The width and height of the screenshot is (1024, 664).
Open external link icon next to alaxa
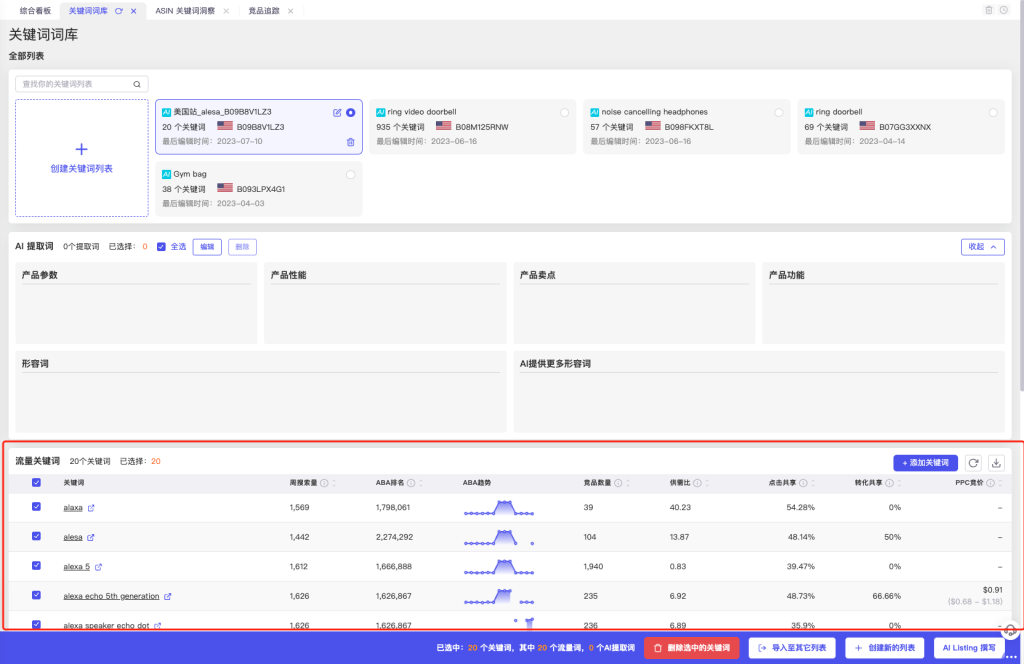(91, 508)
